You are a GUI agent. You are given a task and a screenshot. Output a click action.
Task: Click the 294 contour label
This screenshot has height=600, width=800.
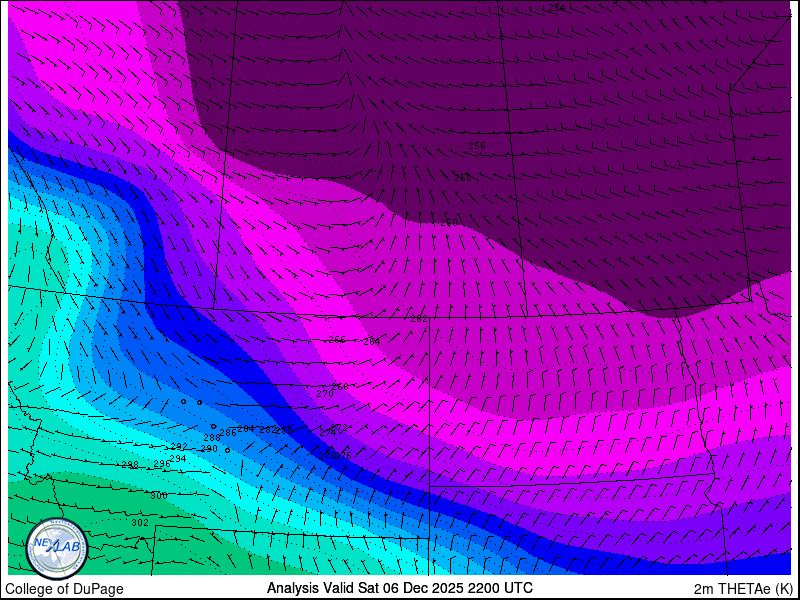178,459
